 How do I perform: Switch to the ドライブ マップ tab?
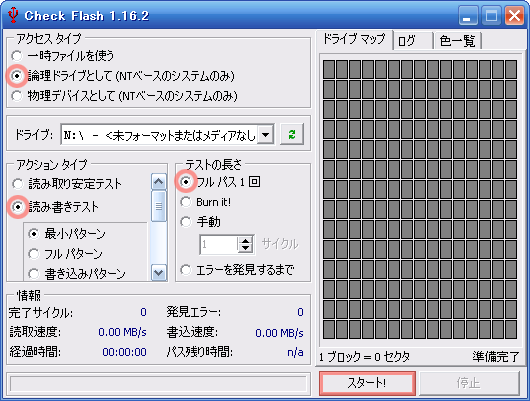pos(354,39)
